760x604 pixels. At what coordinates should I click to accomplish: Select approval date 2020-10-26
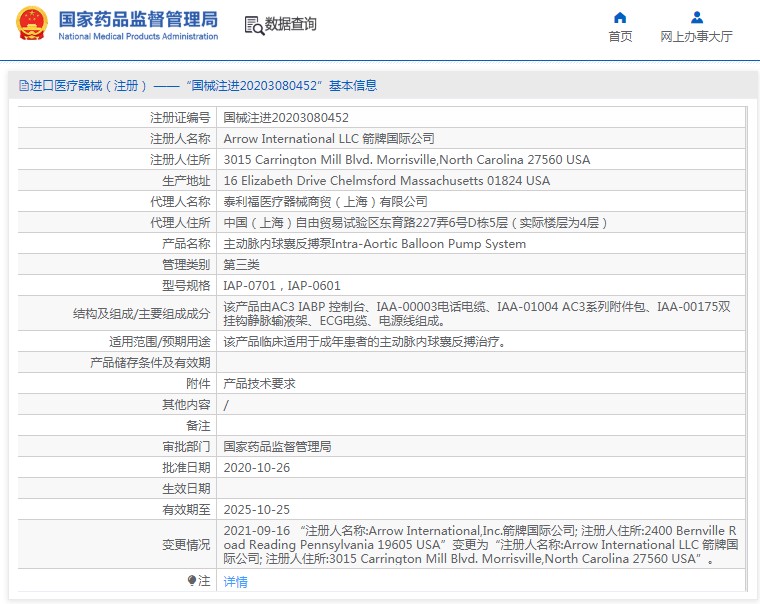tap(257, 468)
